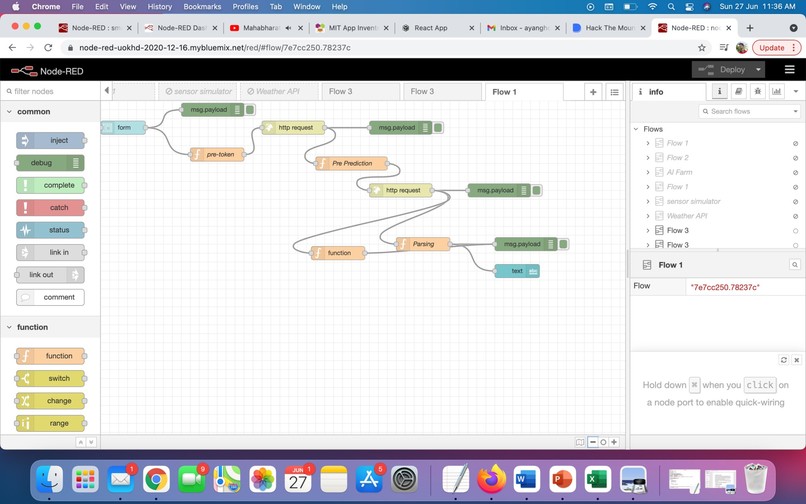Toggle enabled state of Flow 2 row
The image size is (806, 504).
795,158
